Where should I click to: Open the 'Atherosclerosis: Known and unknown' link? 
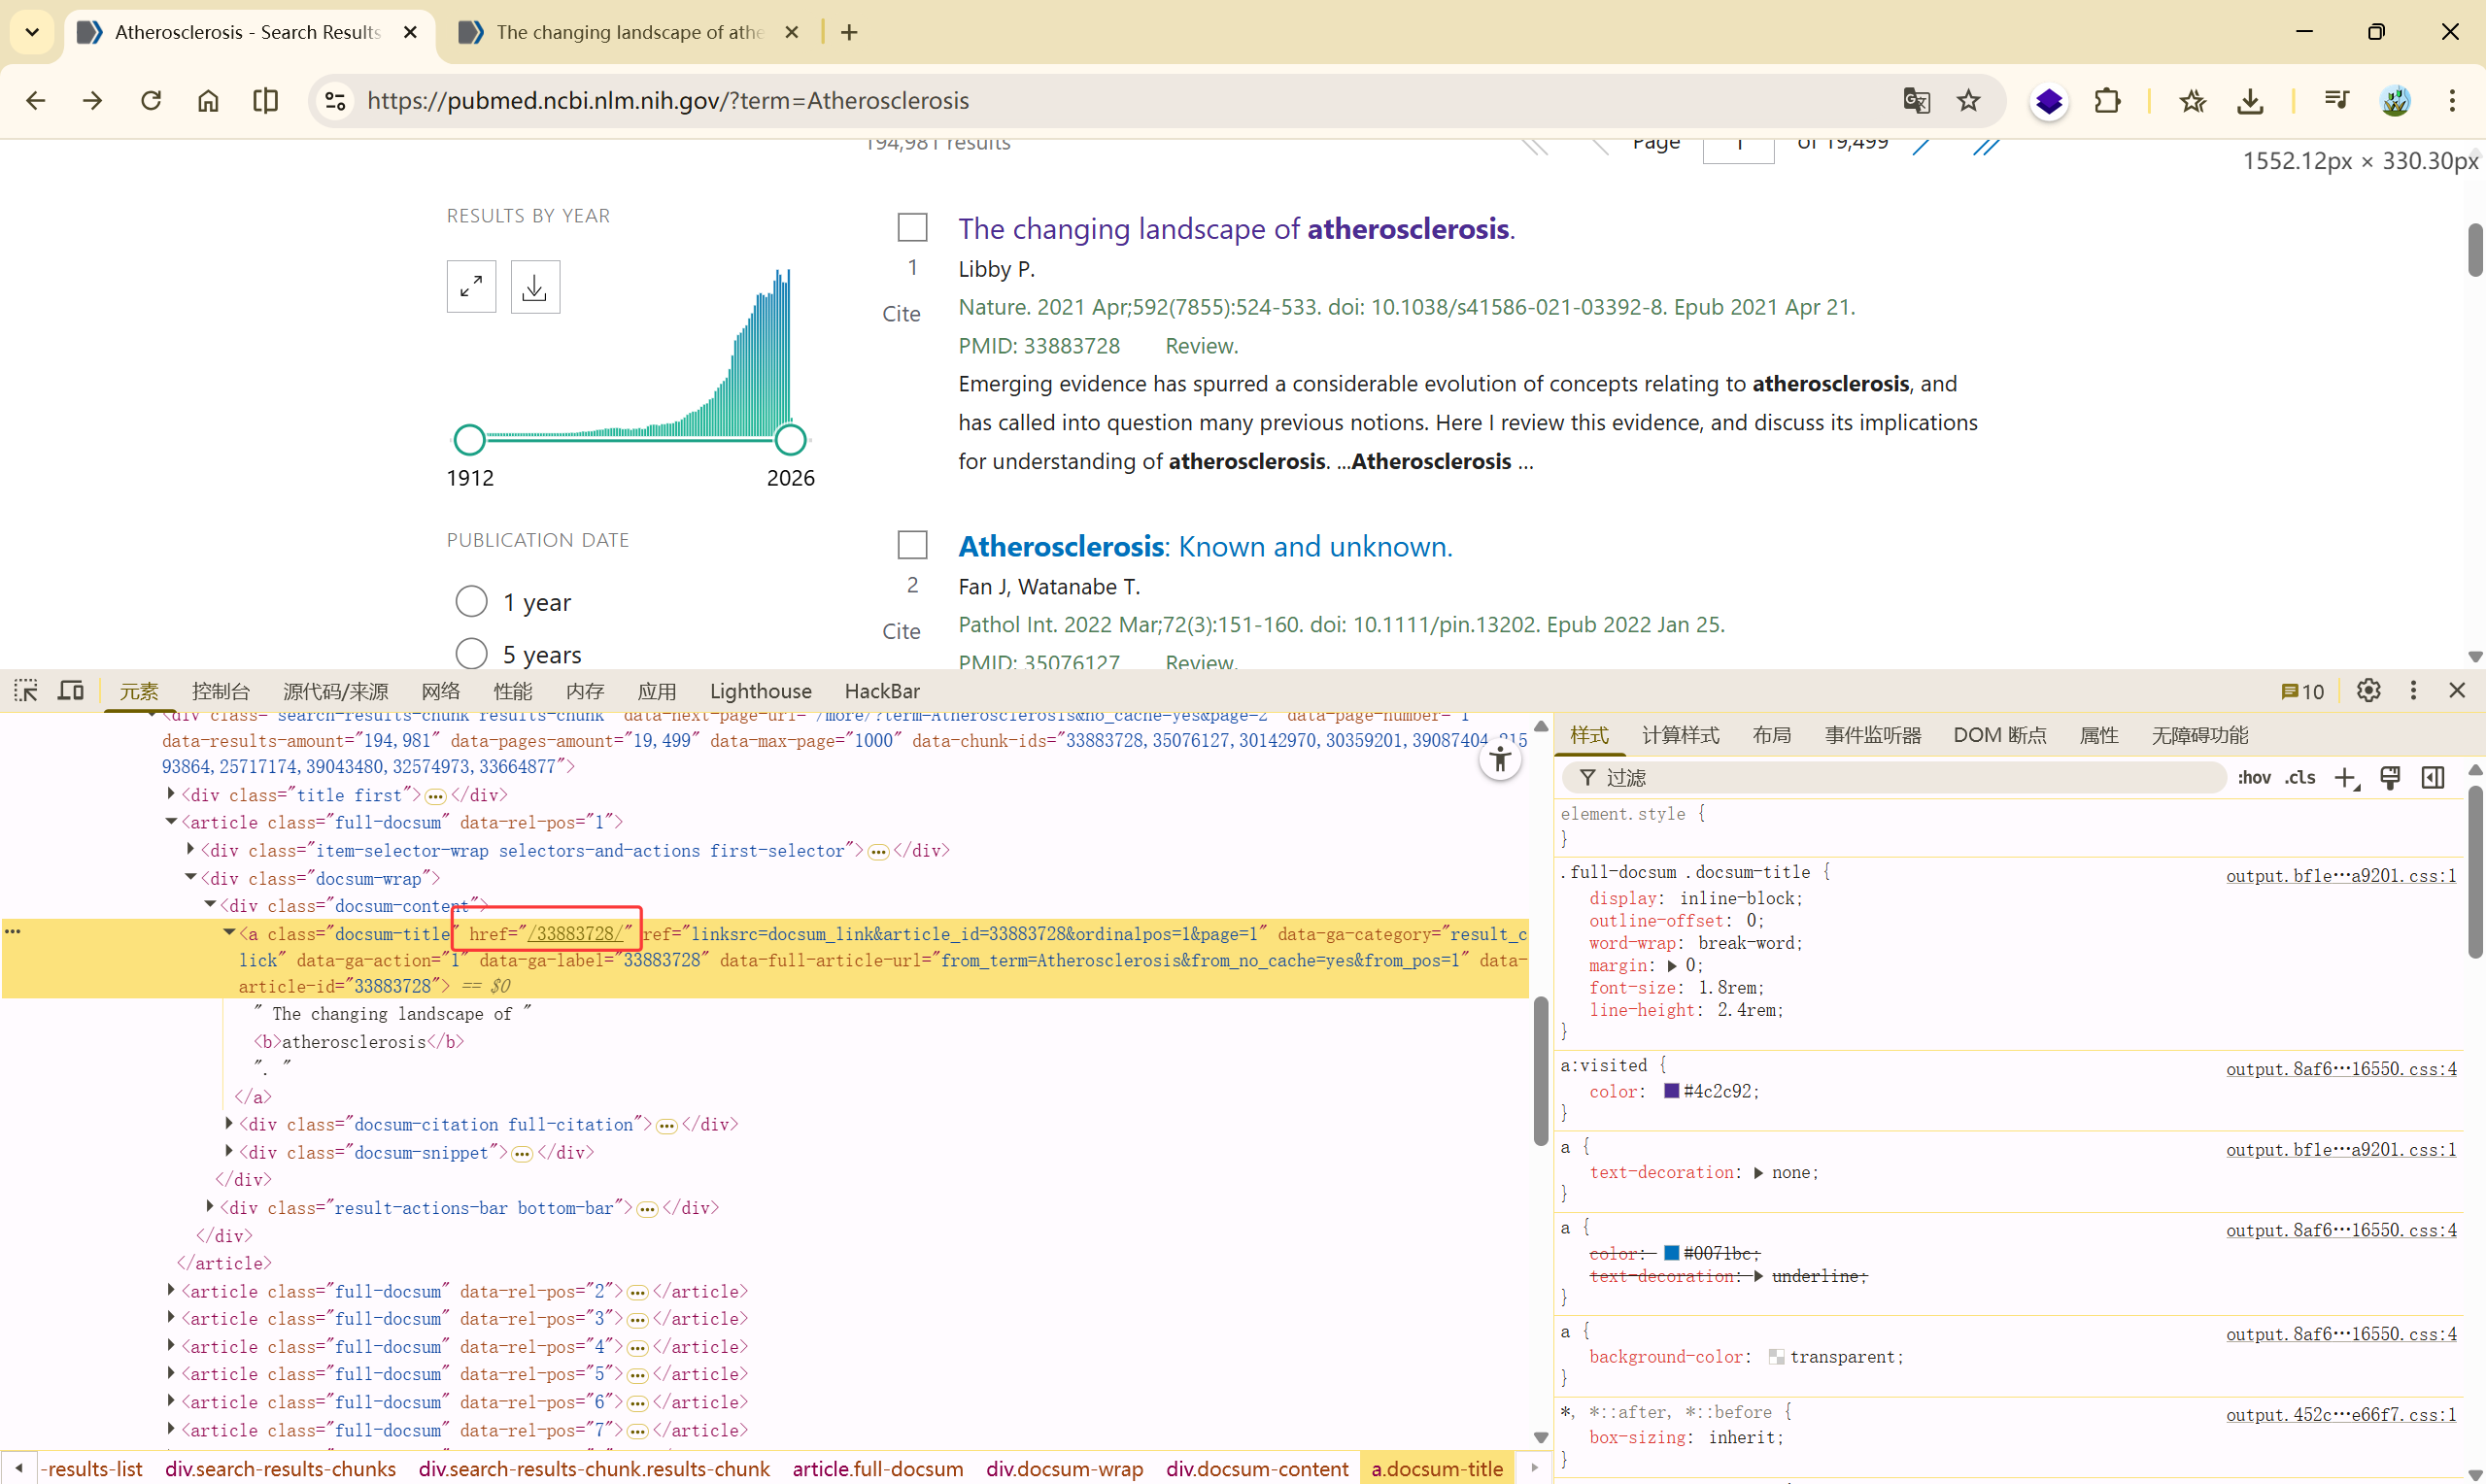coord(1205,546)
